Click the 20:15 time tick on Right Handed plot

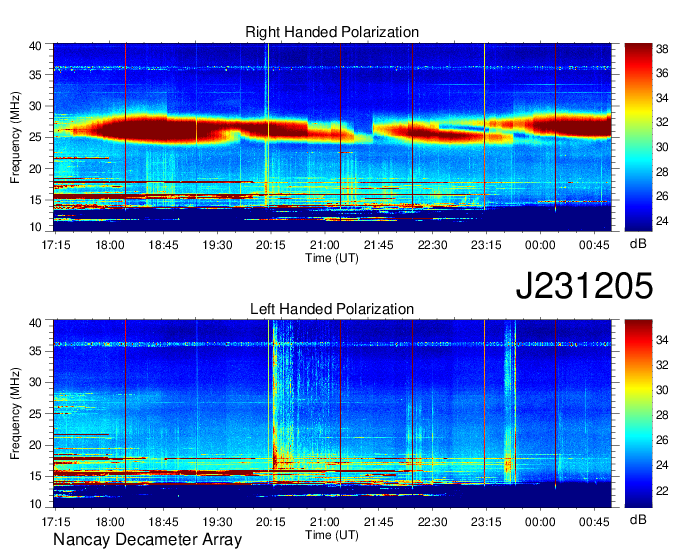[271, 245]
